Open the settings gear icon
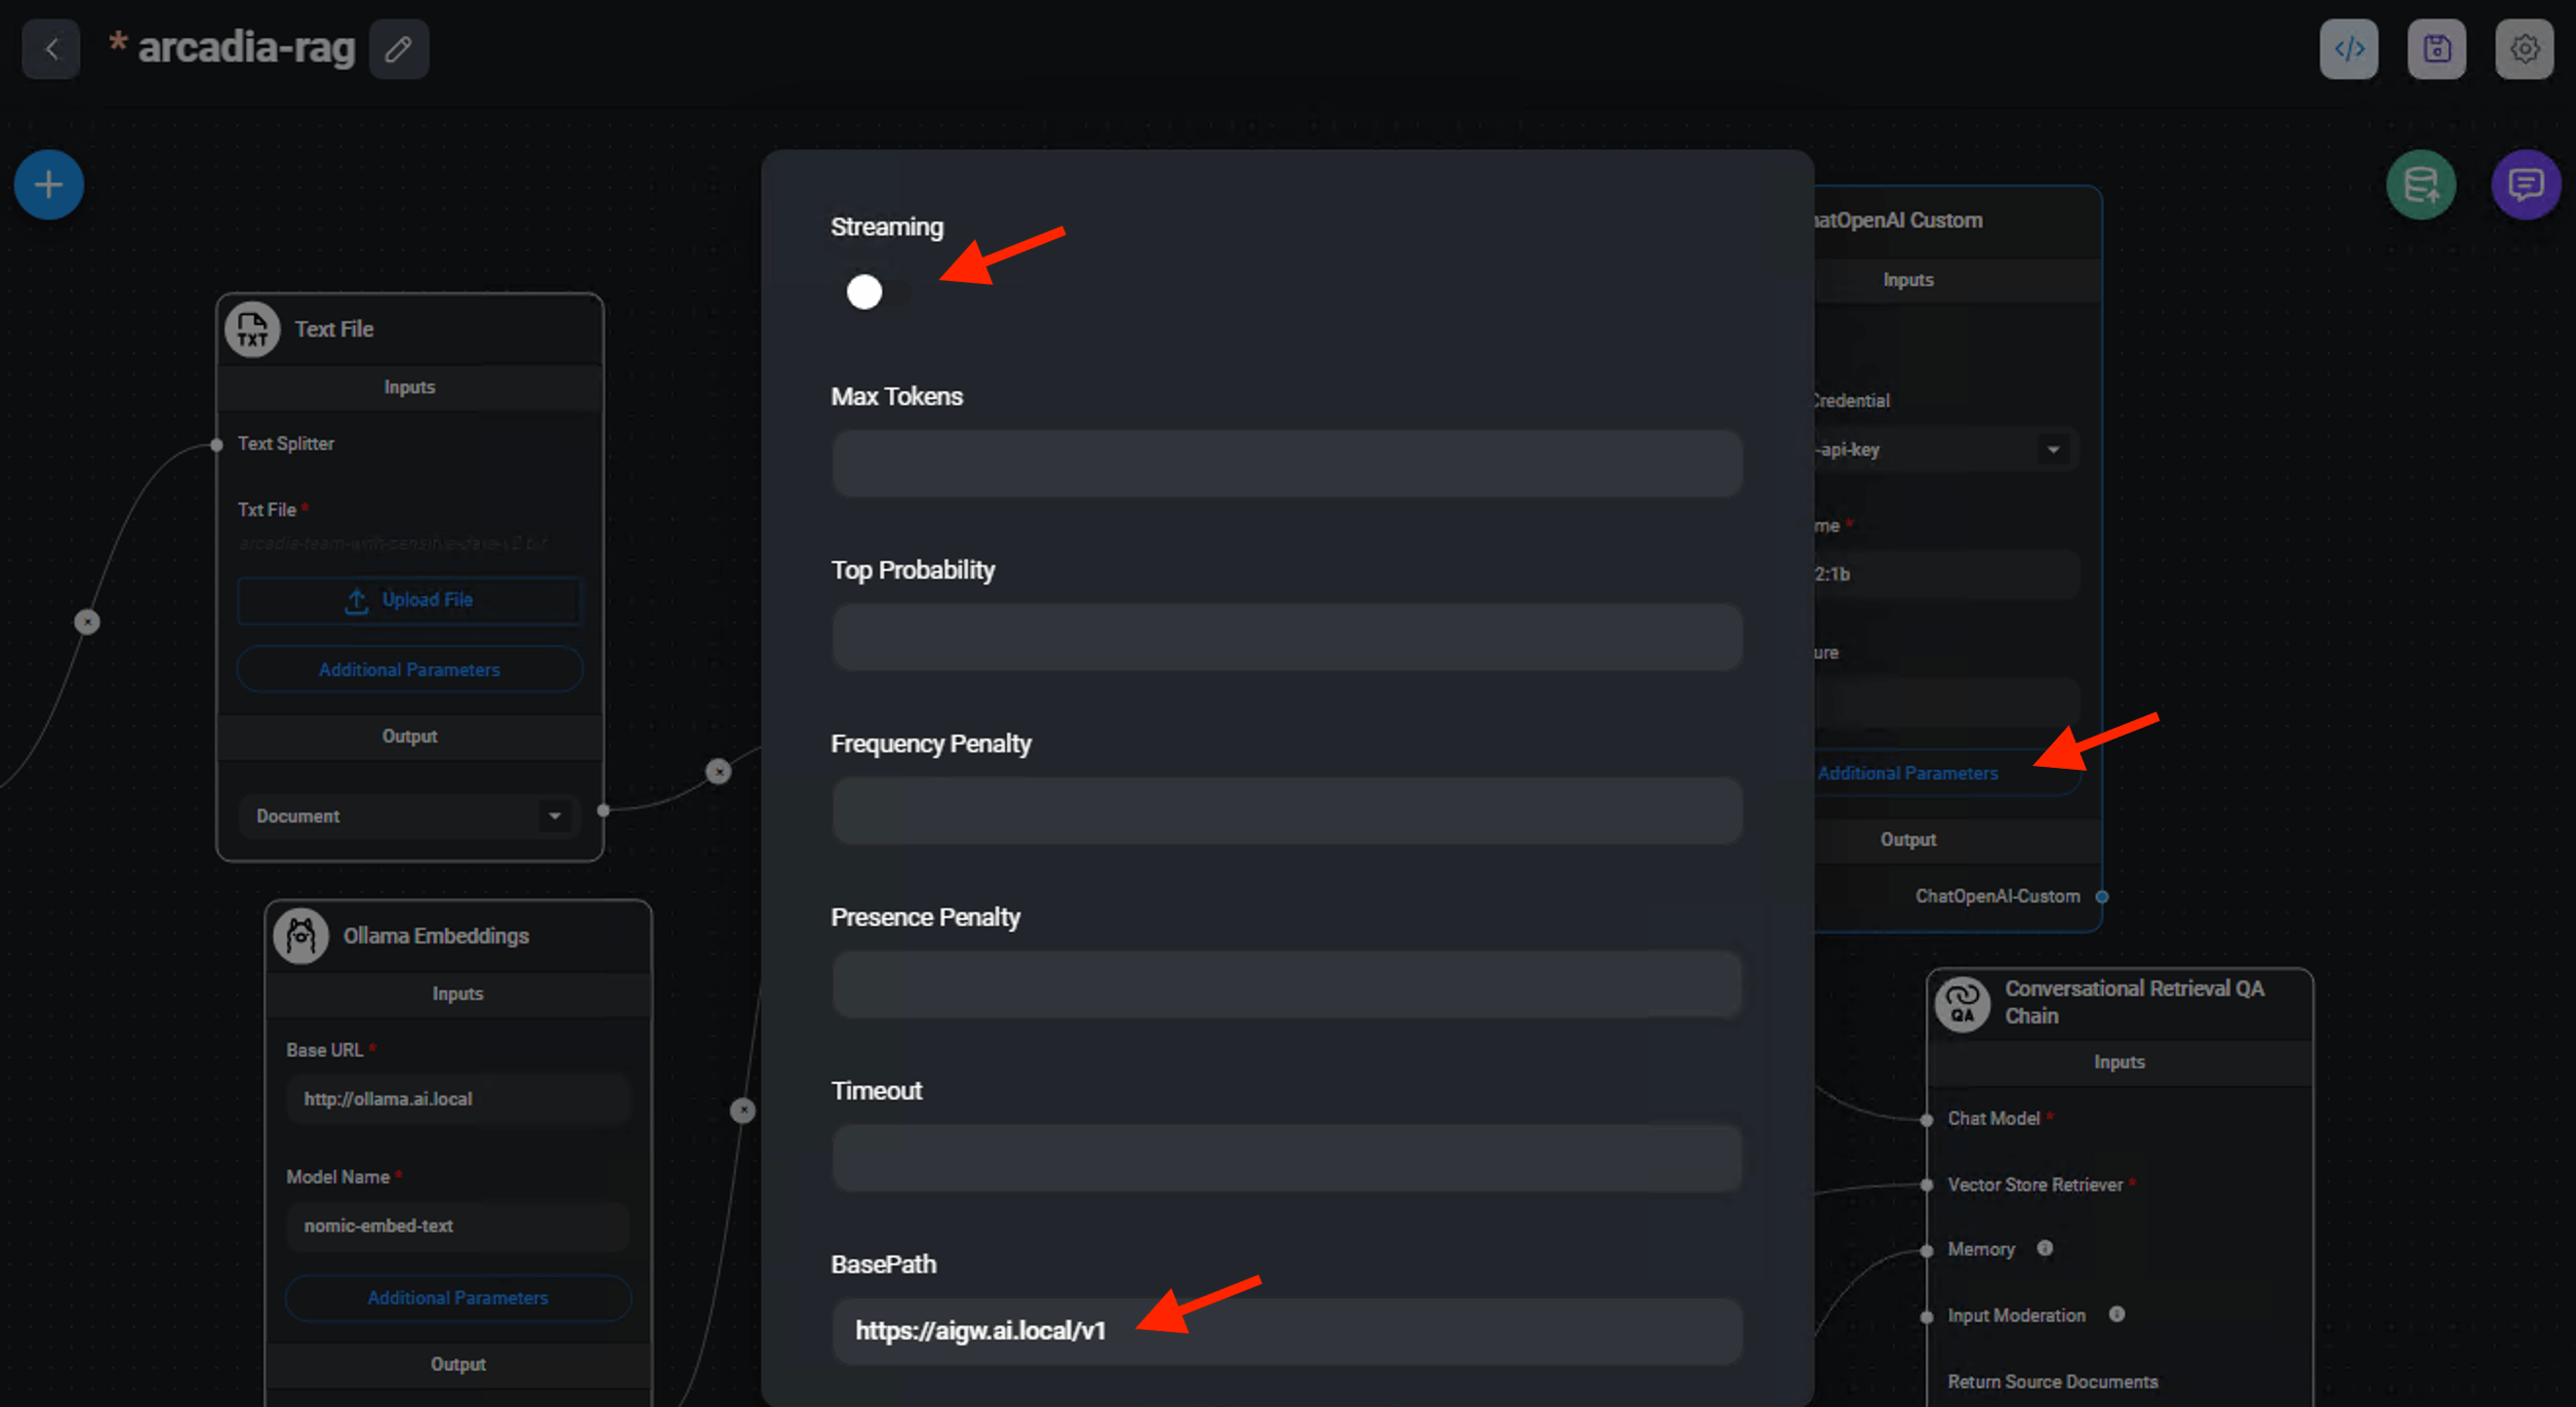This screenshot has height=1407, width=2576. point(2523,48)
